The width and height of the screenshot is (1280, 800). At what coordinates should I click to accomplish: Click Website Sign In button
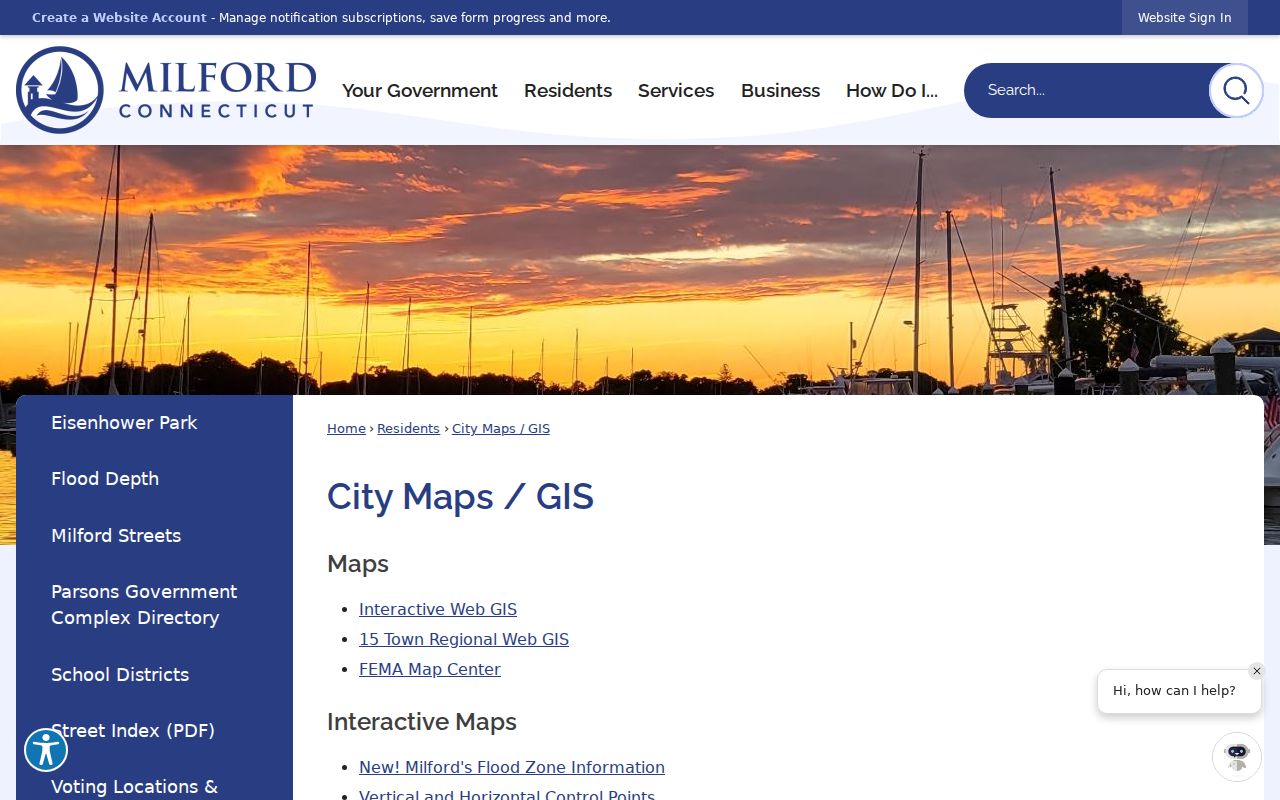1185,18
